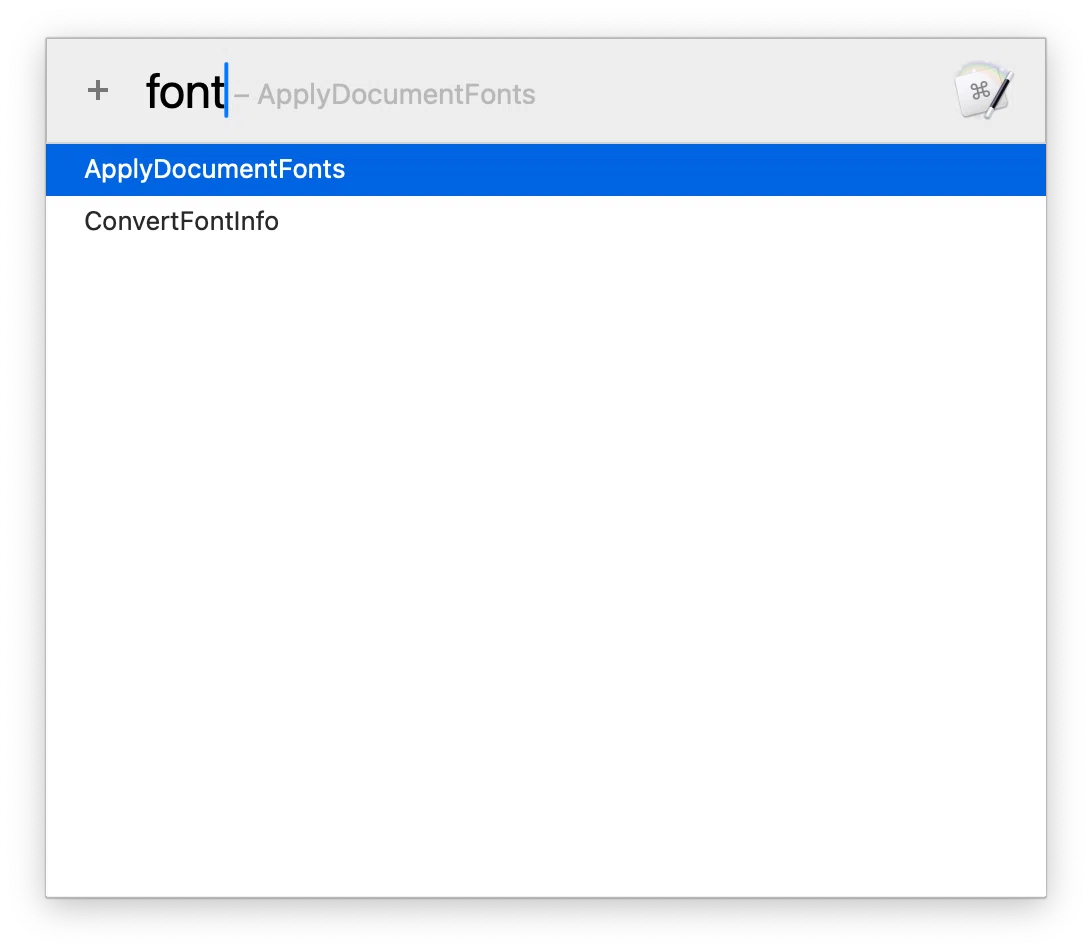Click the empty area below ConvertFontInfo

tap(546, 571)
